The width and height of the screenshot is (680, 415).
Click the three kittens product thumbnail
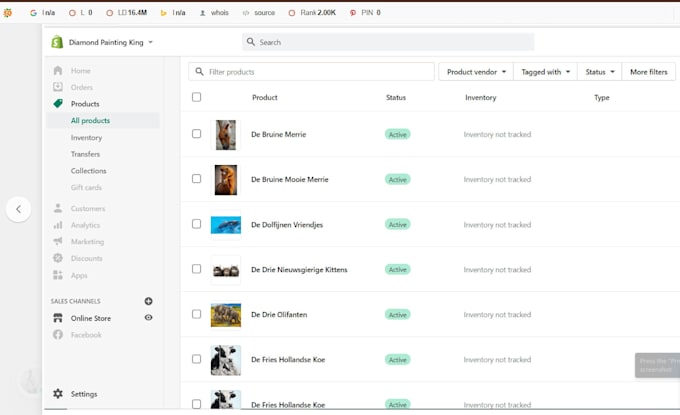click(x=226, y=271)
